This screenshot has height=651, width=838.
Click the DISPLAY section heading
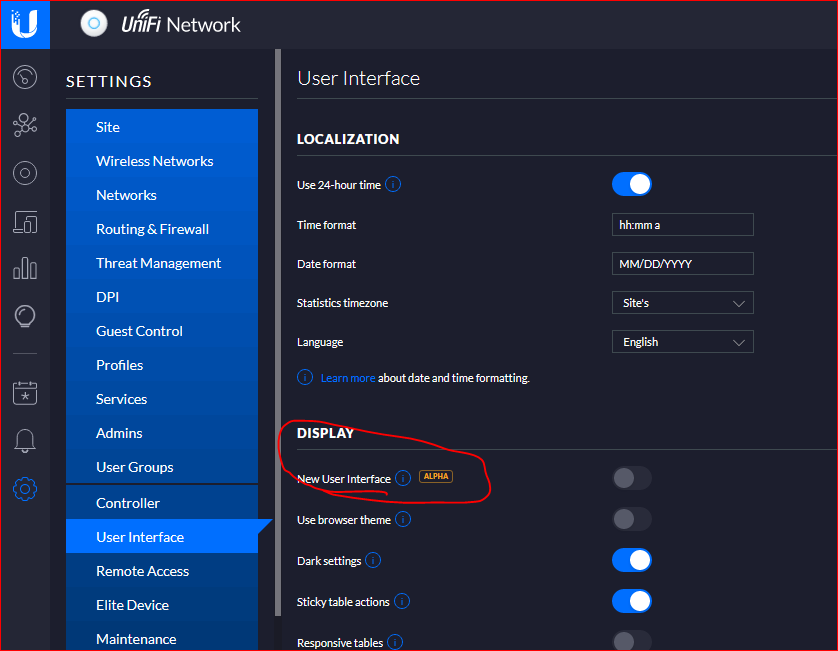click(325, 433)
